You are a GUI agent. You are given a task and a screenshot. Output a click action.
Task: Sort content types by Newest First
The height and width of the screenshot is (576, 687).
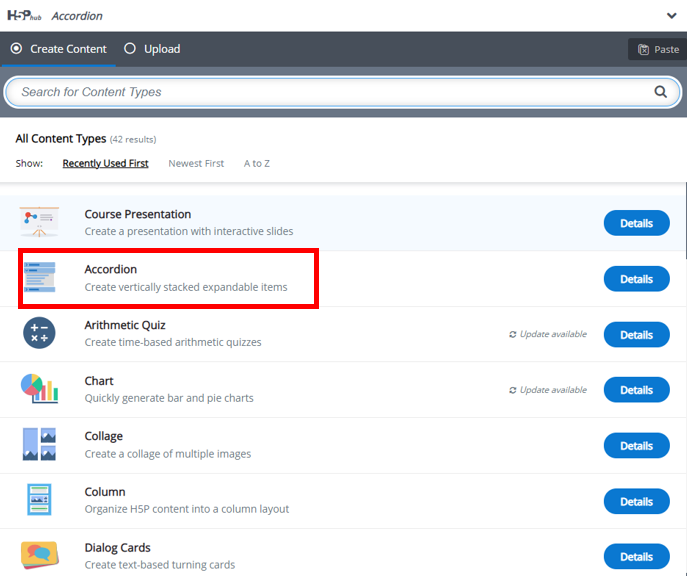pyautogui.click(x=196, y=163)
